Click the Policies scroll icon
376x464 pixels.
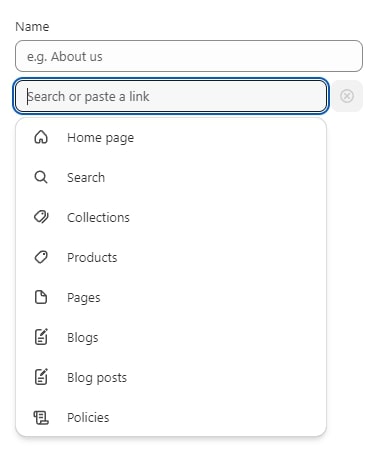(41, 417)
